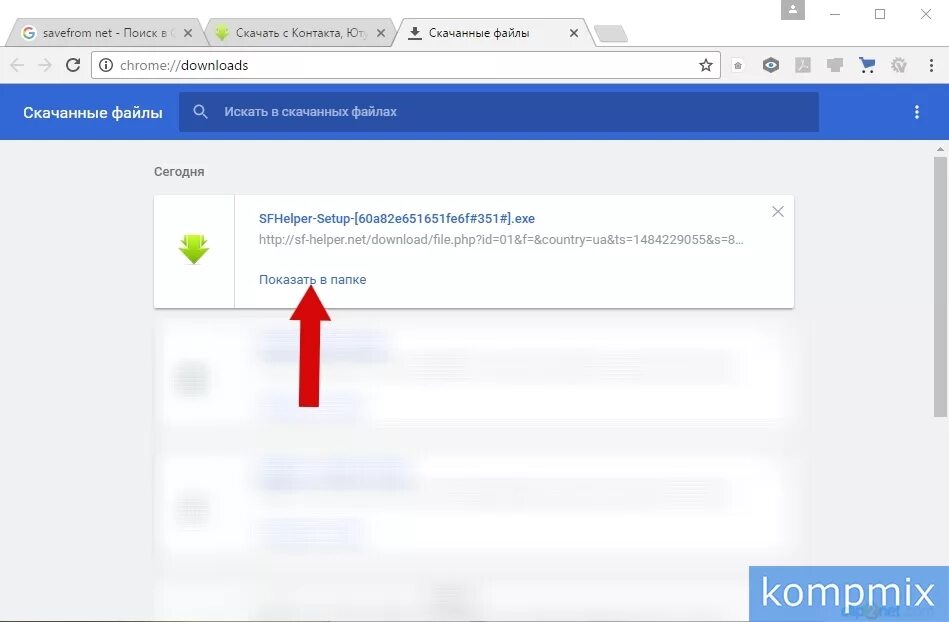The height and width of the screenshot is (622, 949).
Task: Maximize the Chrome window
Action: pos(880,14)
